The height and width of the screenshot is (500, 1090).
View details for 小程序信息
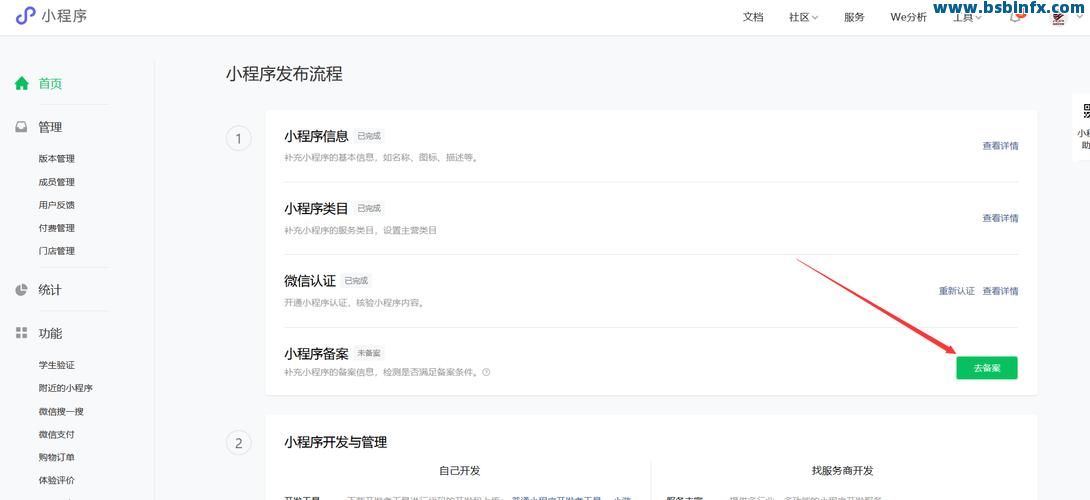(1000, 146)
